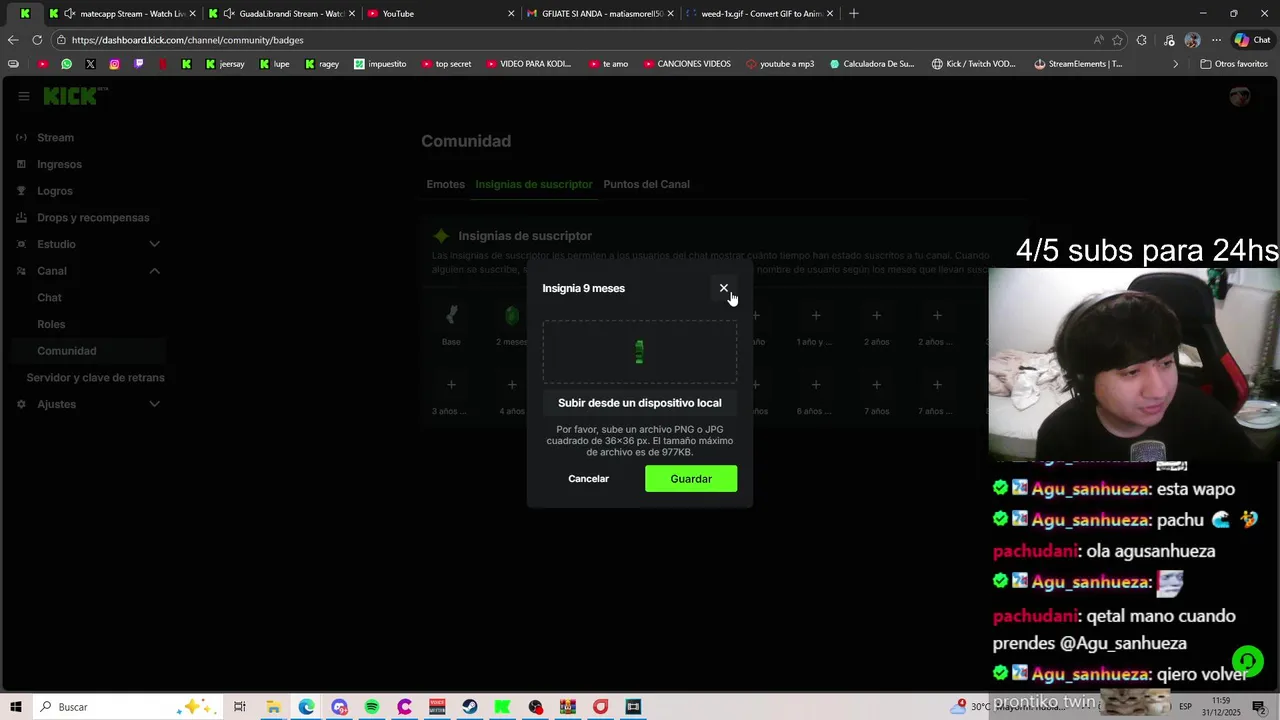Open Steam from the taskbar

point(469,707)
